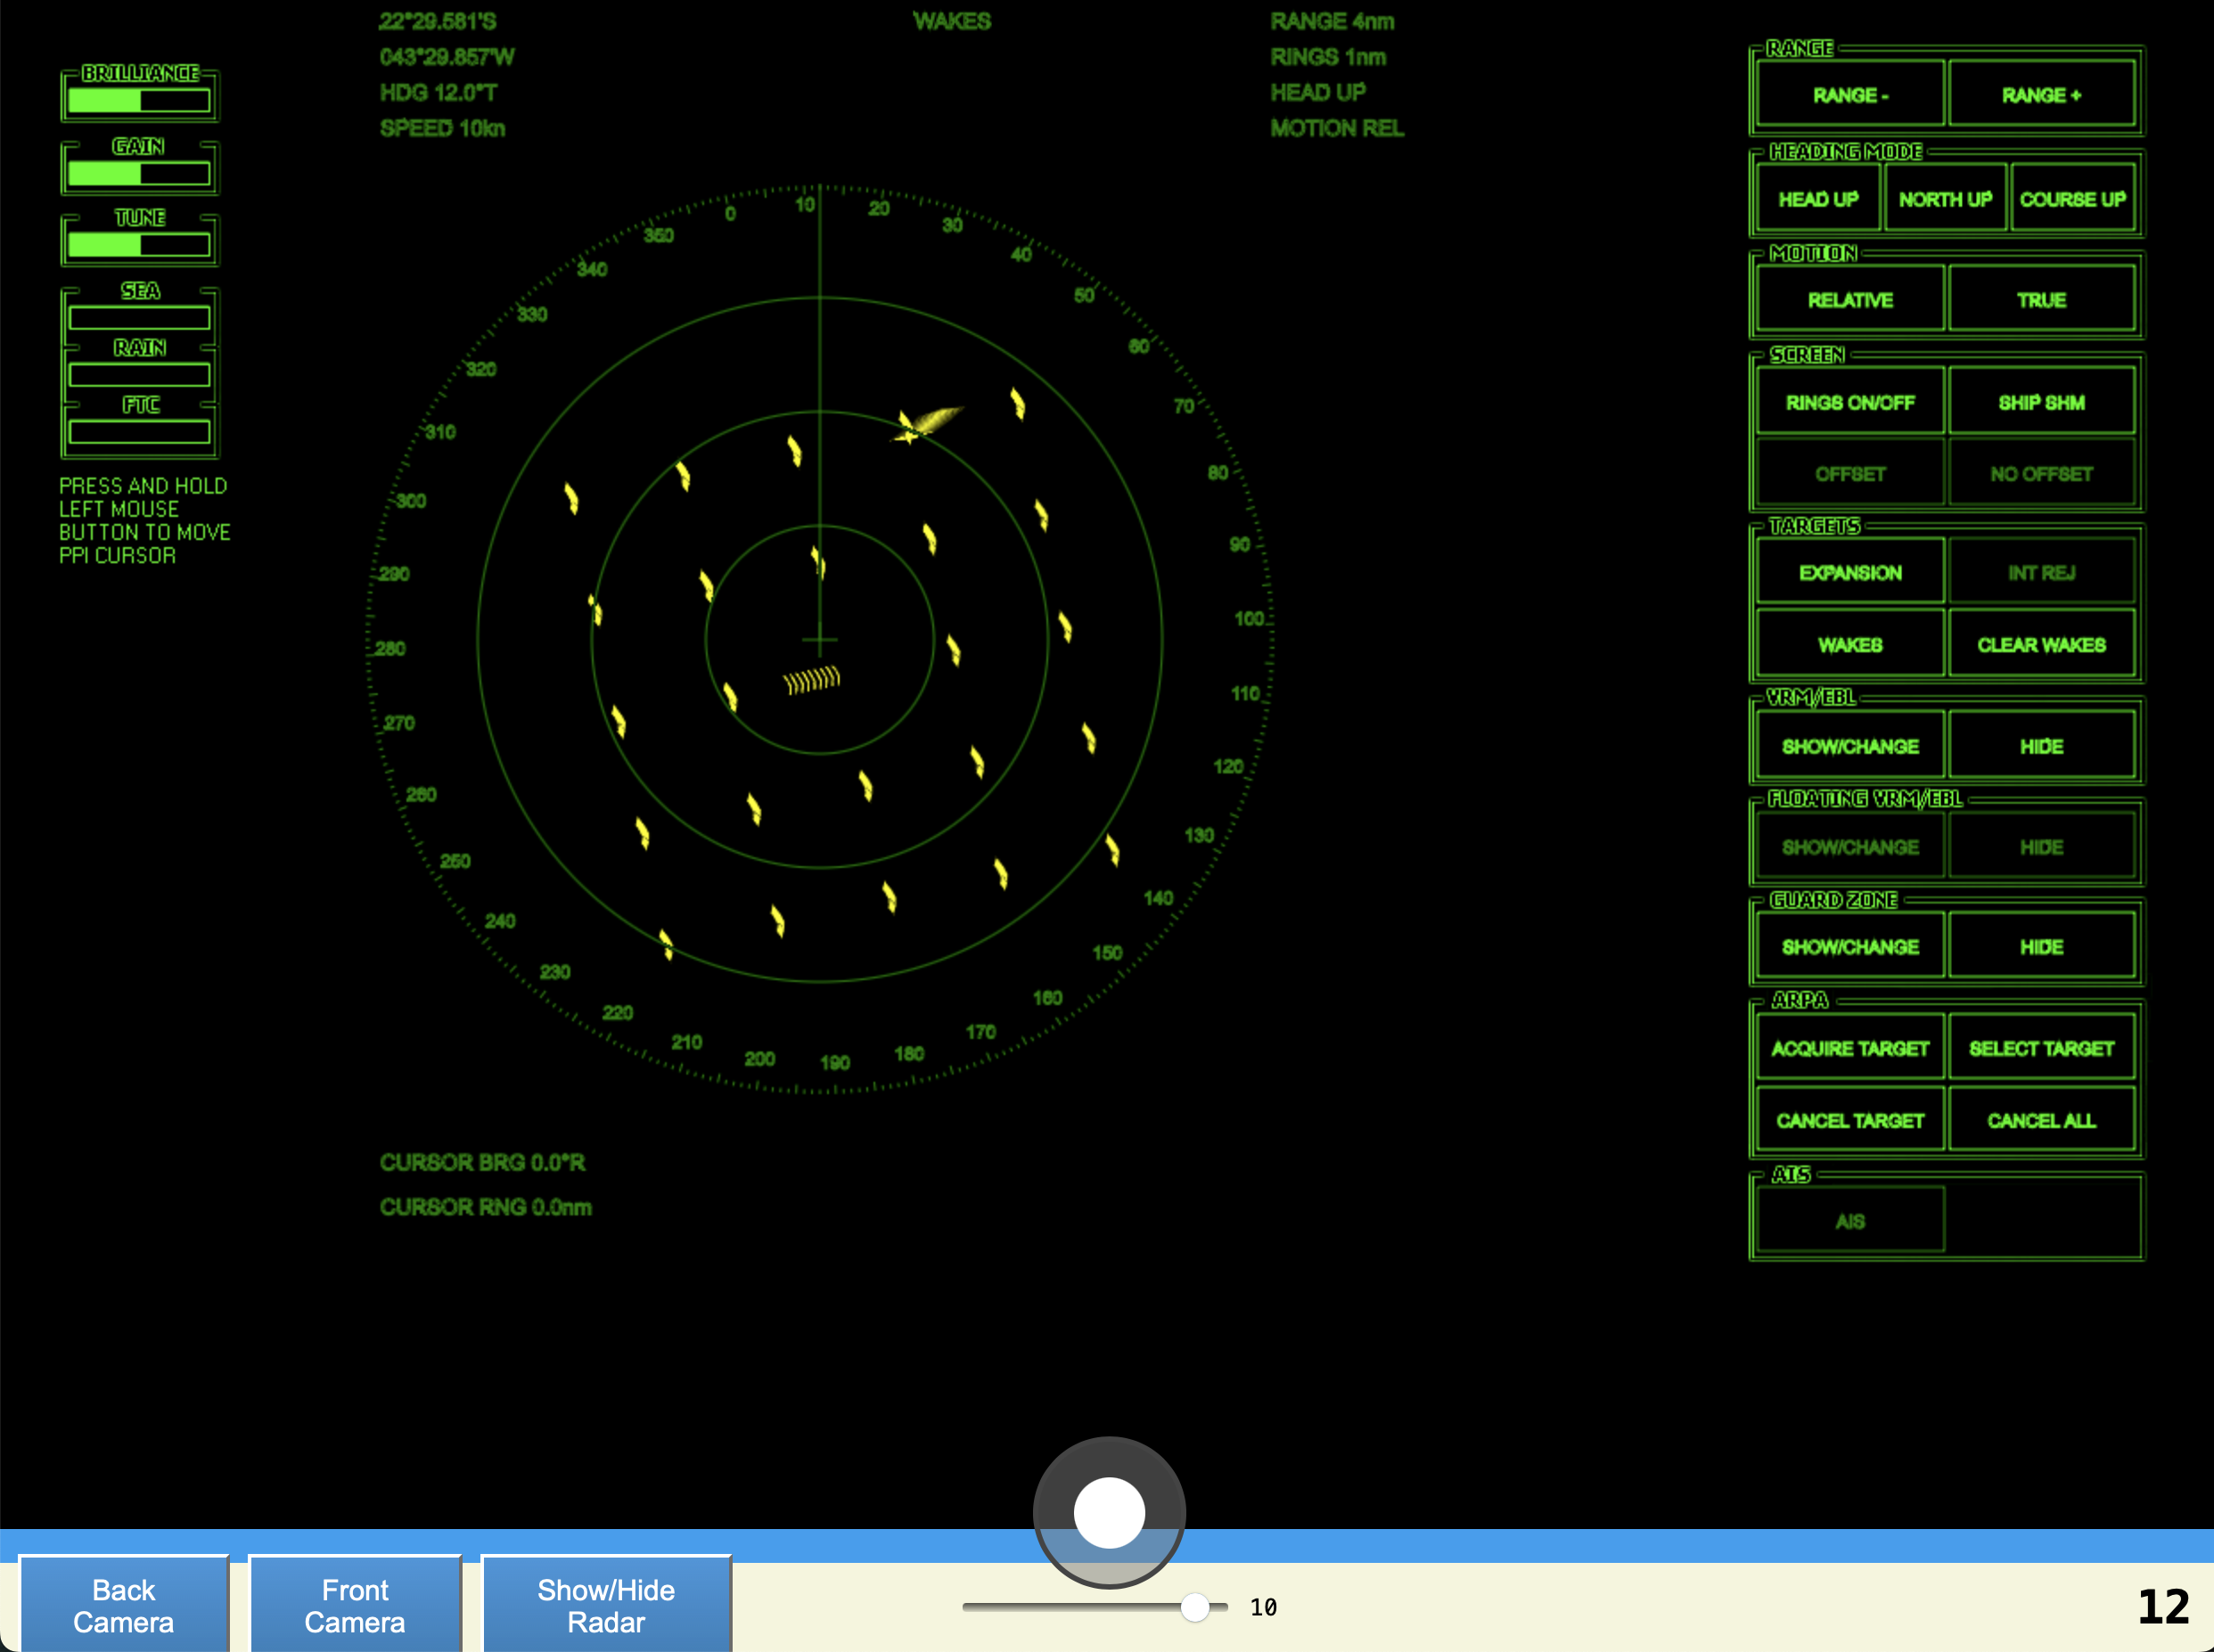Image resolution: width=2214 pixels, height=1652 pixels.
Task: Increase radar range with RANGE +
Action: [x=2041, y=95]
